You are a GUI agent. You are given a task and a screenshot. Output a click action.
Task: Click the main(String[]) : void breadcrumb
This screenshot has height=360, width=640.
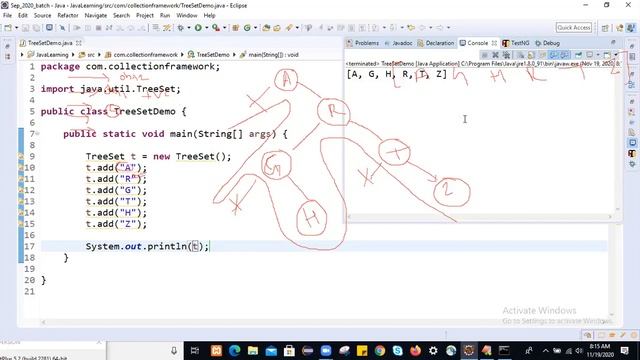pos(269,55)
